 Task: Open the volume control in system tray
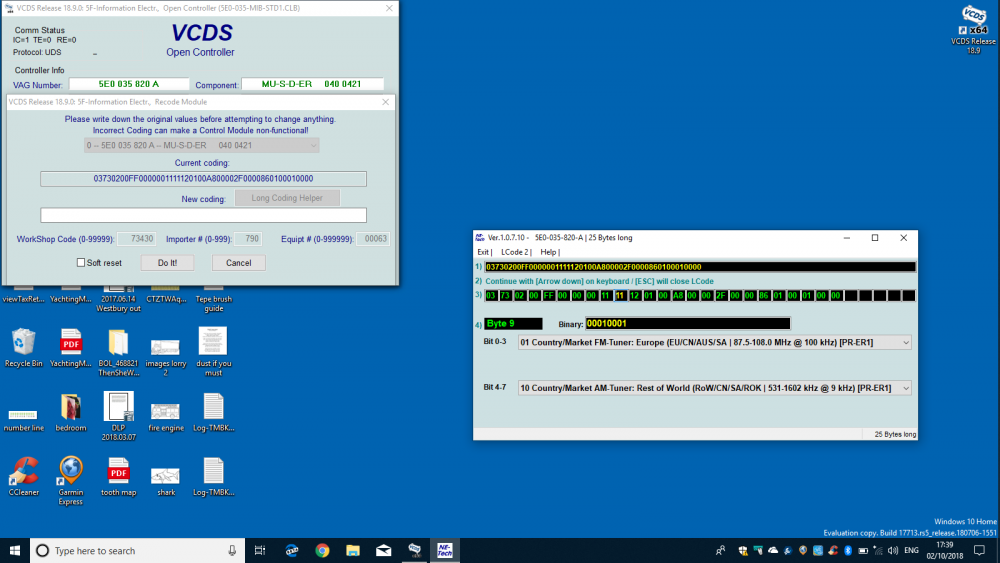[893, 550]
